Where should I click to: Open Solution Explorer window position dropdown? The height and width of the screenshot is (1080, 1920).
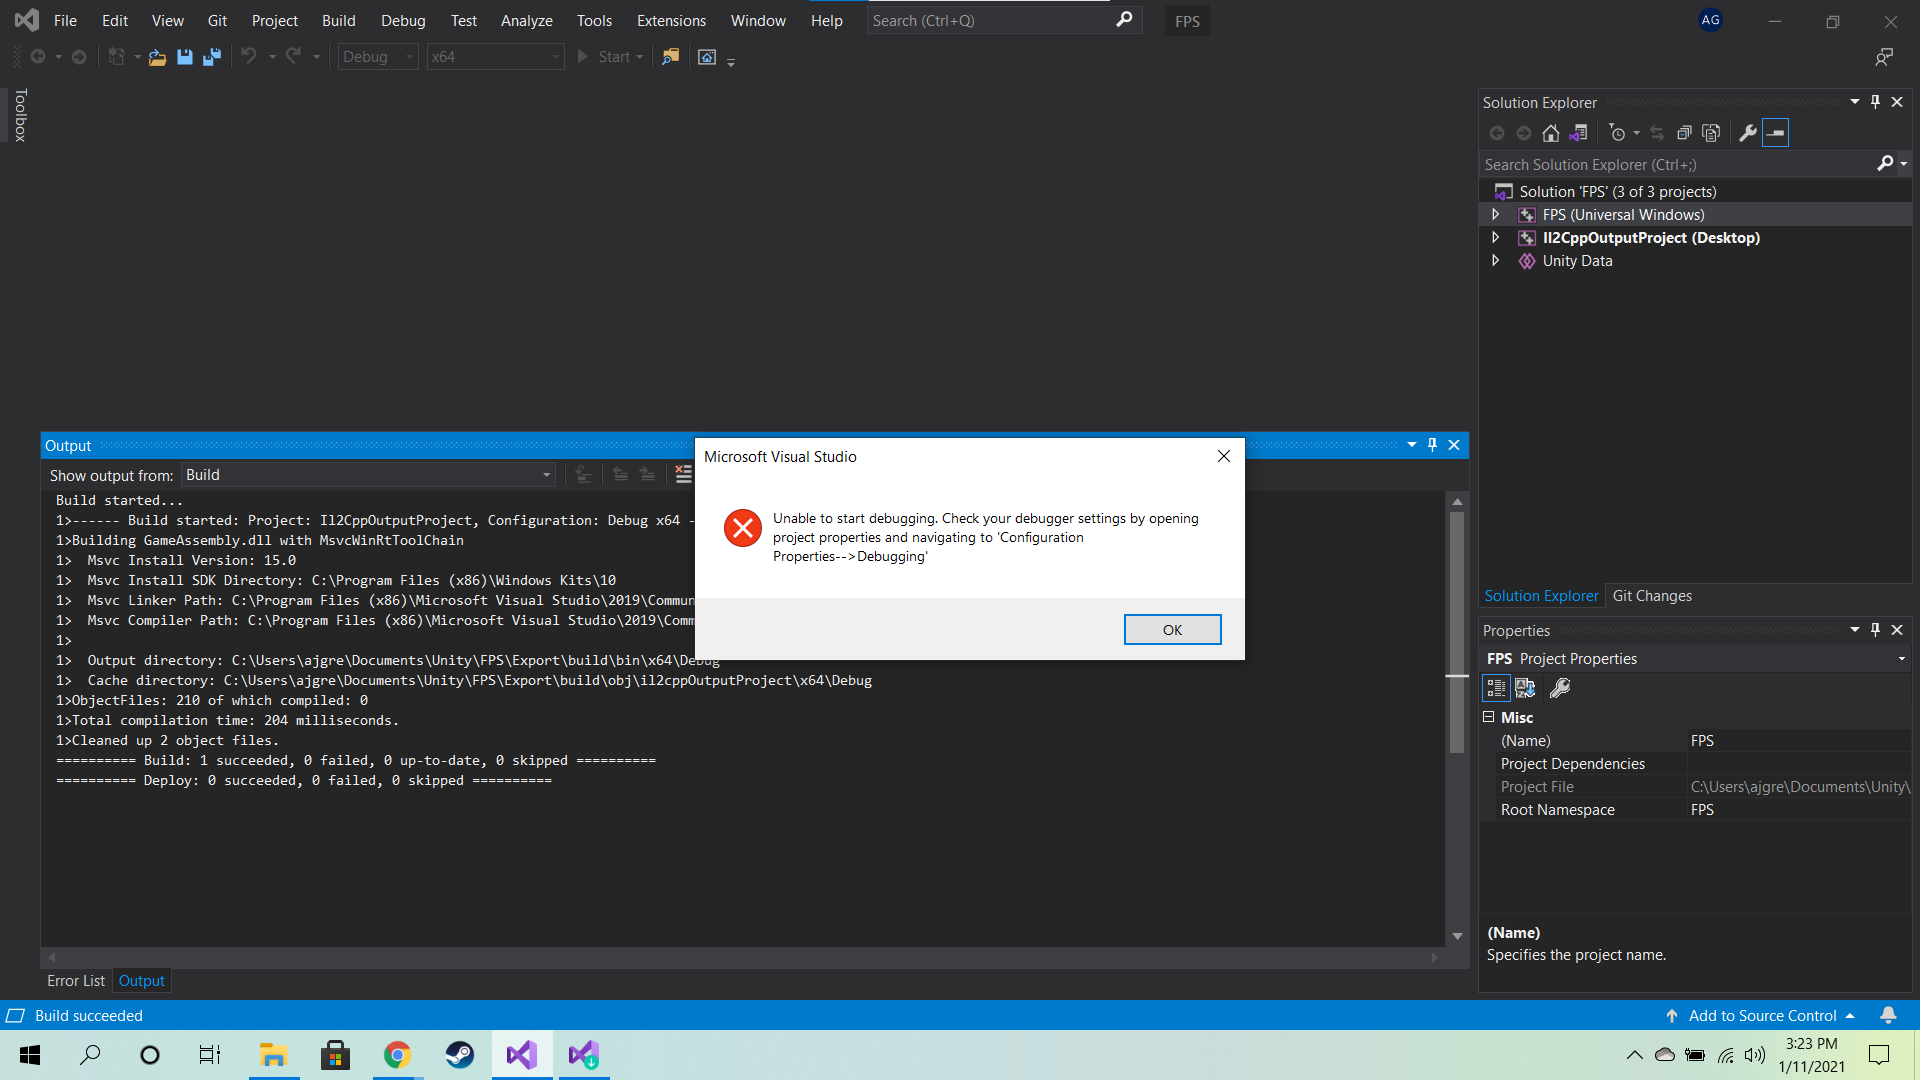pos(1854,102)
